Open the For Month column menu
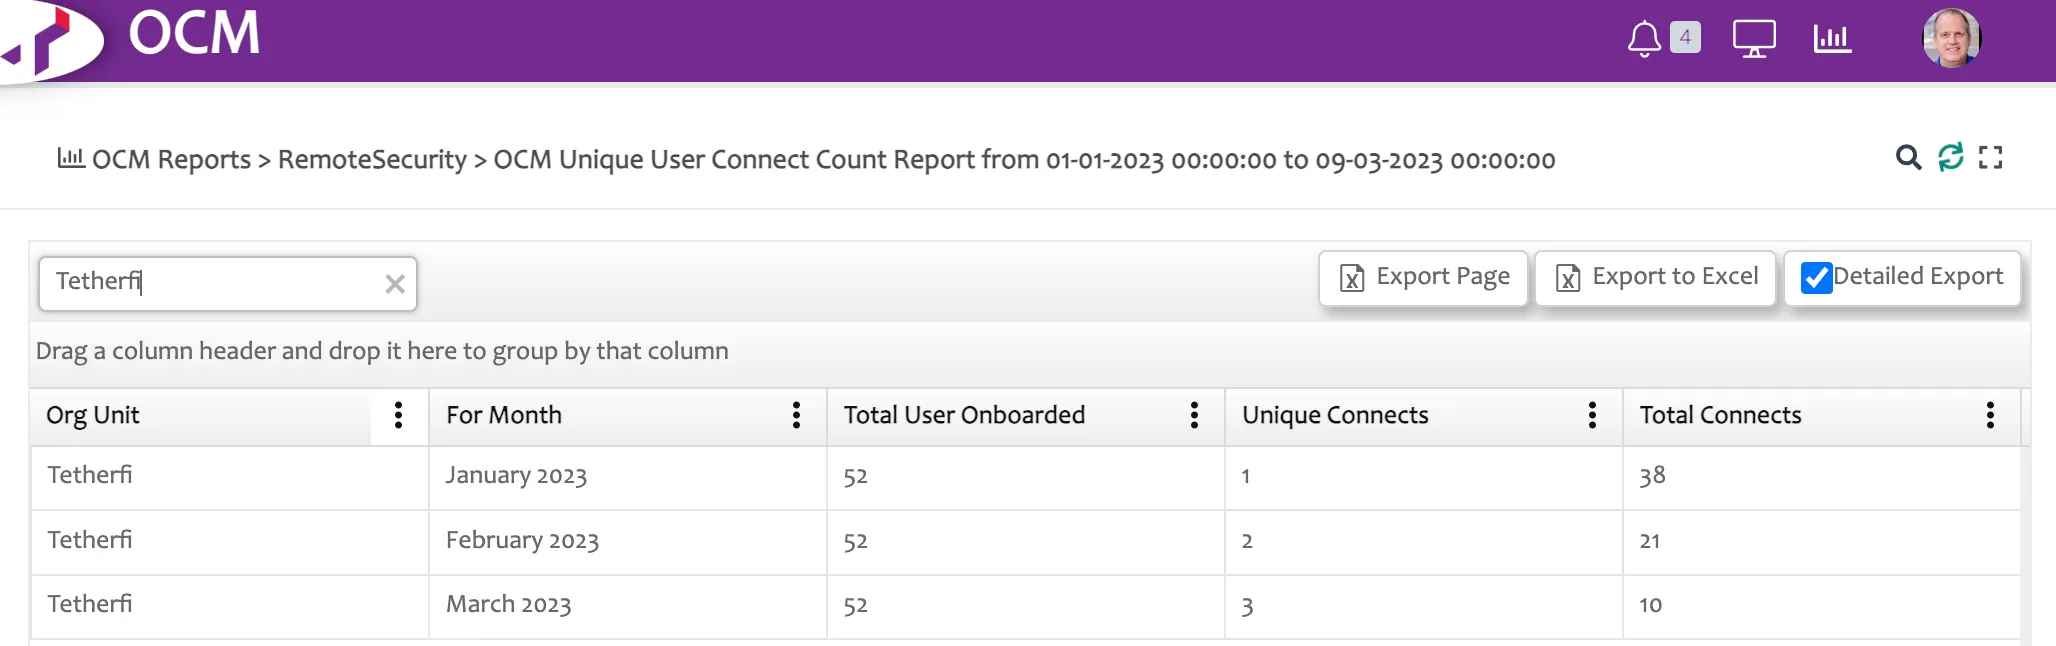The image size is (2056, 646). click(796, 415)
